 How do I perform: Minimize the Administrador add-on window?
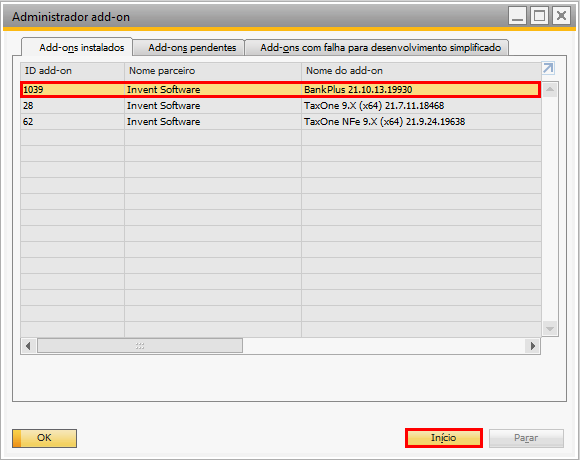517,16
